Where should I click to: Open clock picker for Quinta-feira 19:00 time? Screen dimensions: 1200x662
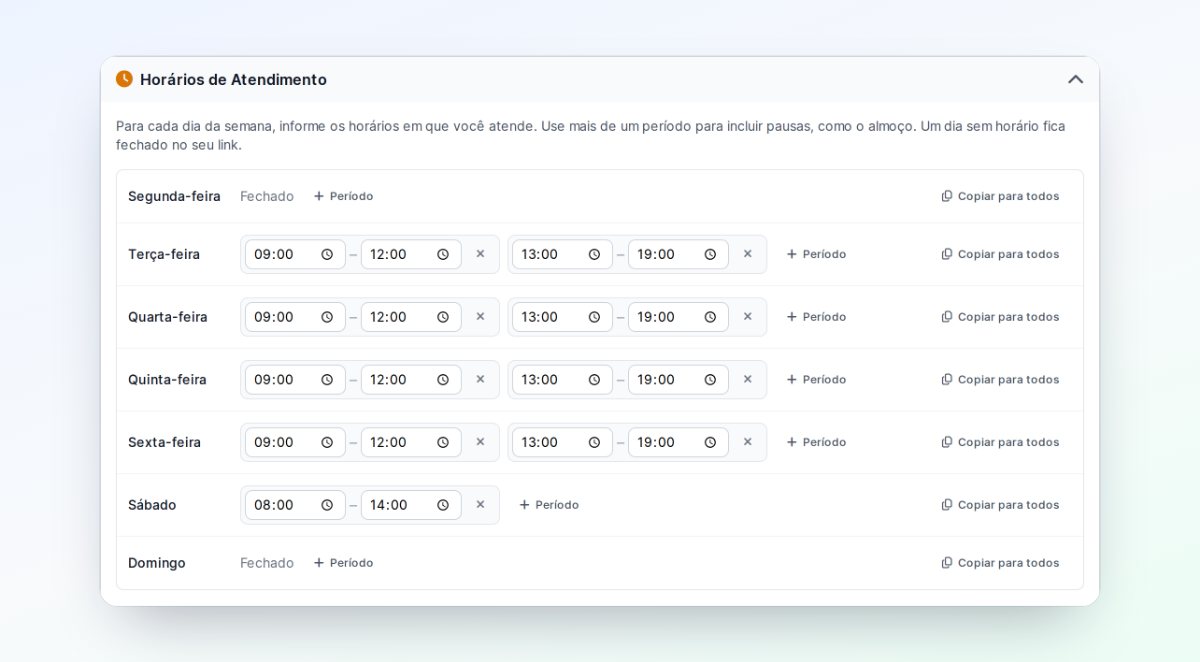(x=710, y=380)
